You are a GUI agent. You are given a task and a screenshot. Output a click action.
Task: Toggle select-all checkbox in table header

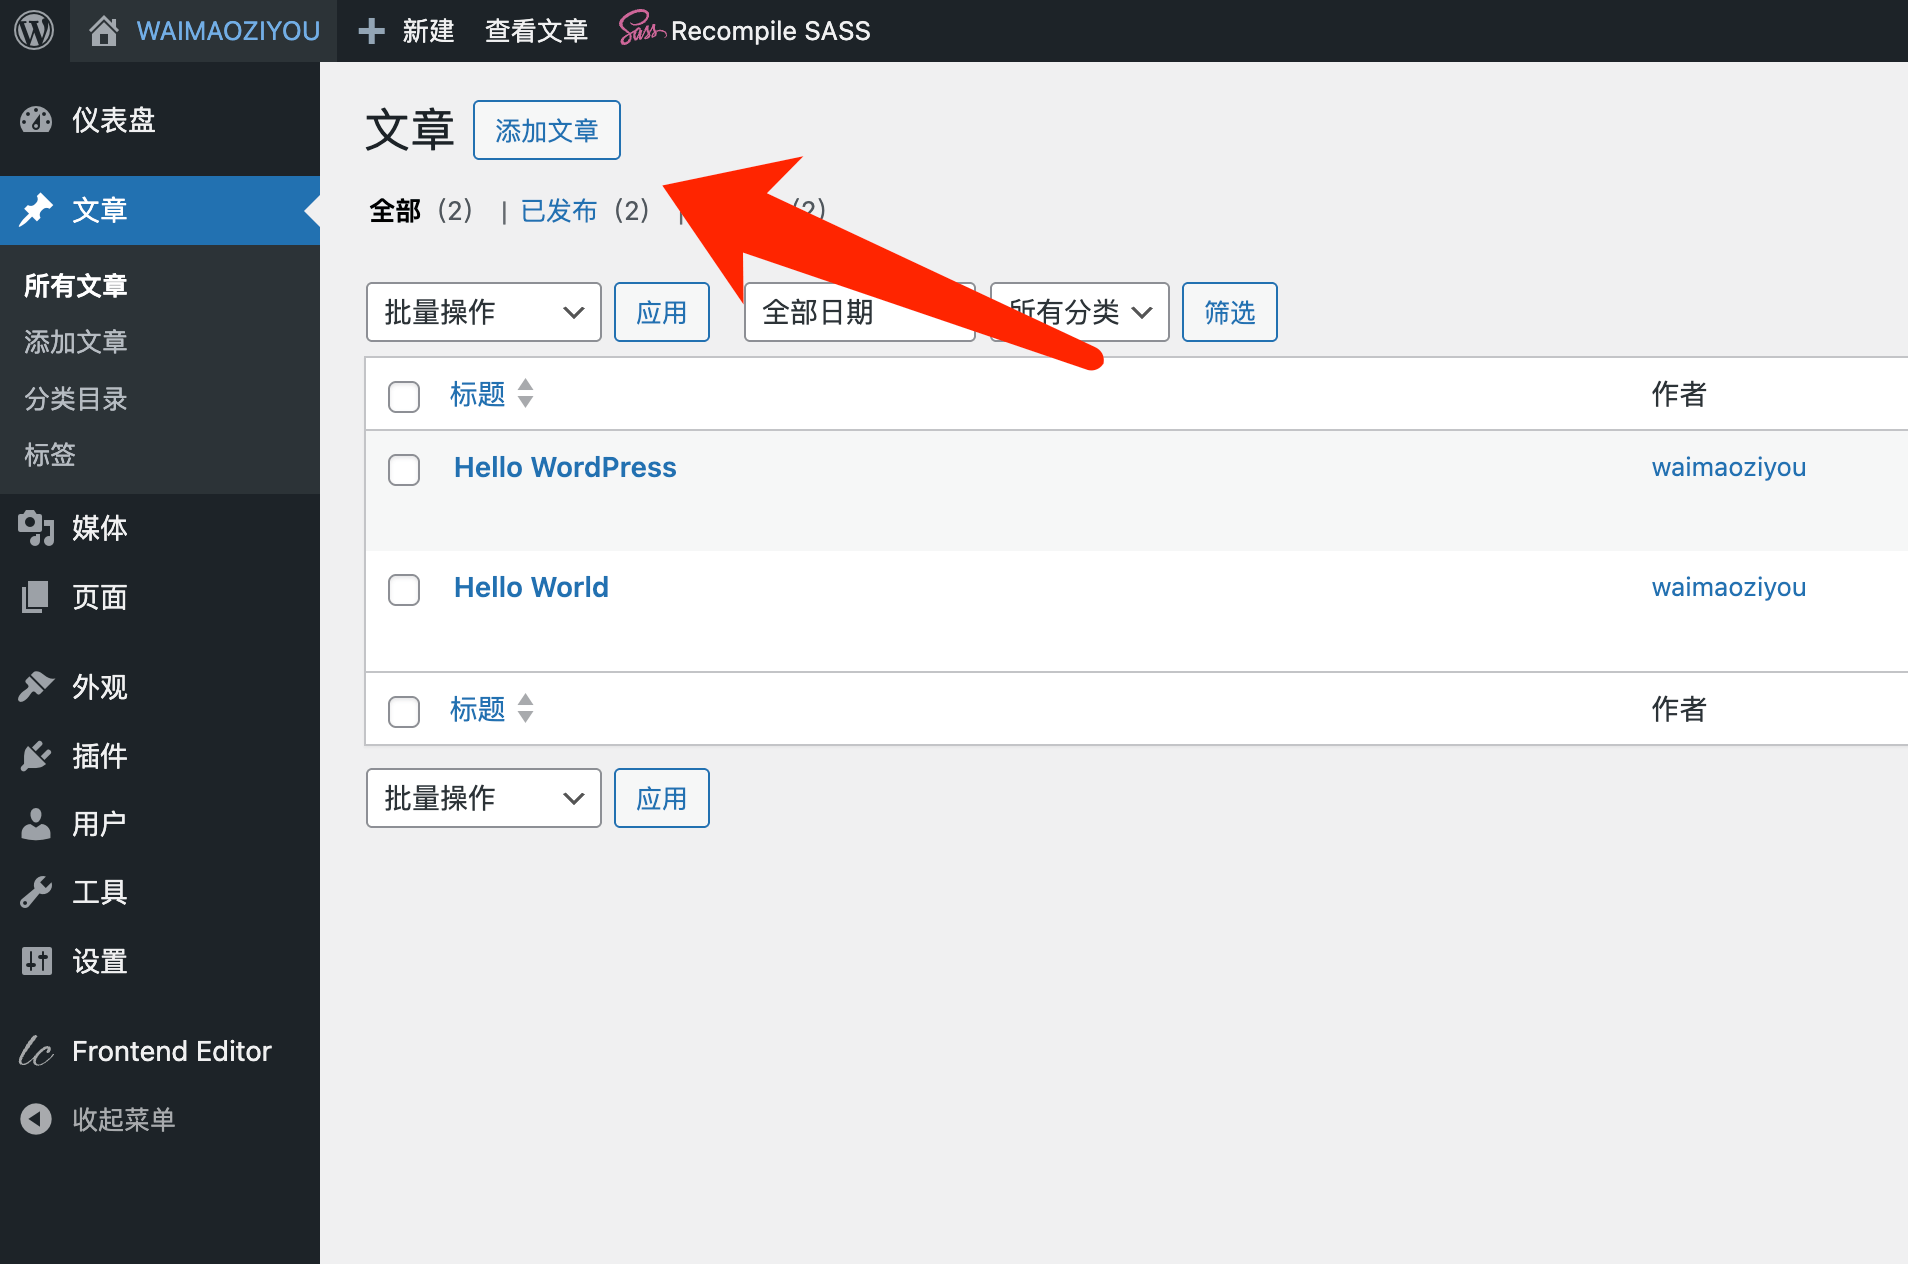pos(404,396)
